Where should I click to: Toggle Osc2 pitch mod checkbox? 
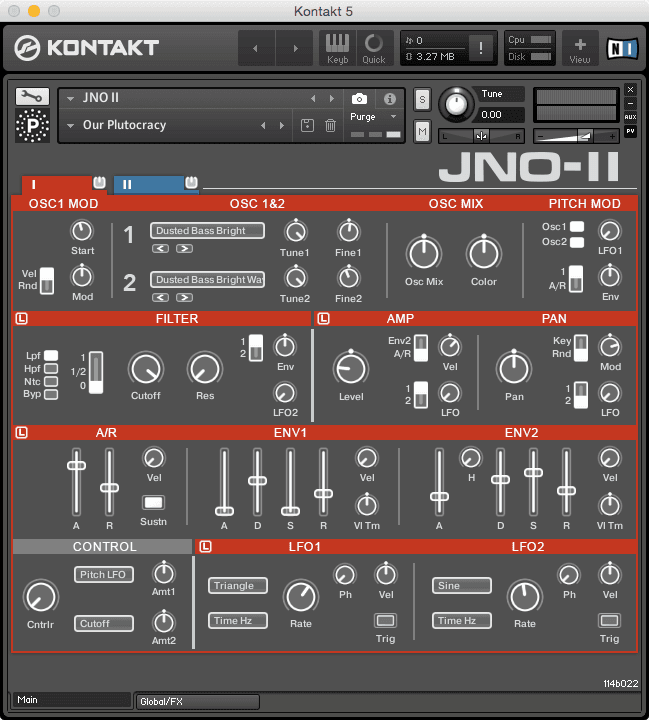[577, 242]
